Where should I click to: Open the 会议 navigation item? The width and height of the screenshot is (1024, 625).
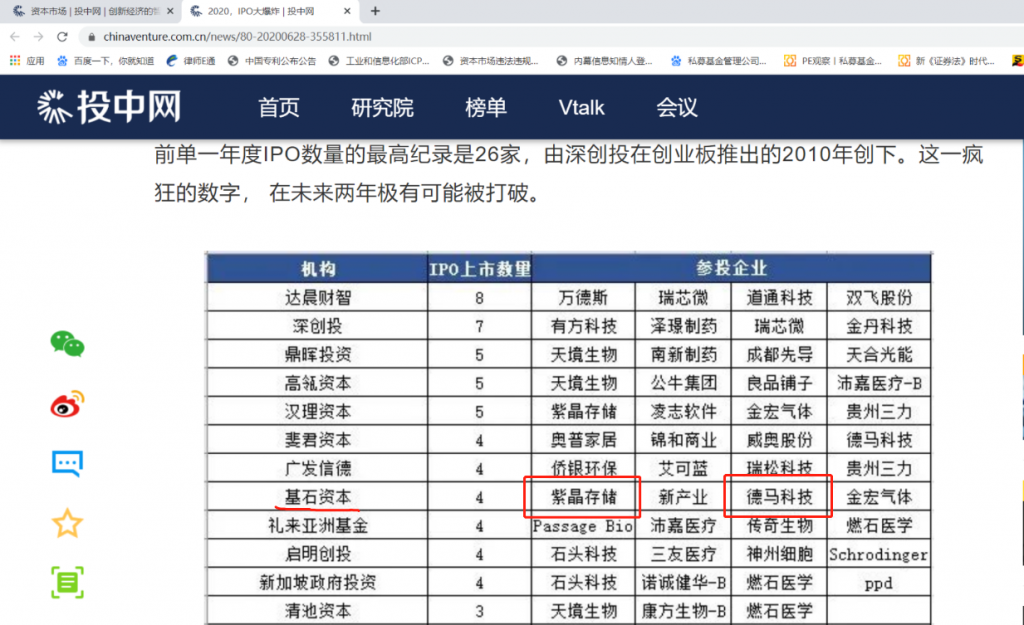click(x=677, y=108)
